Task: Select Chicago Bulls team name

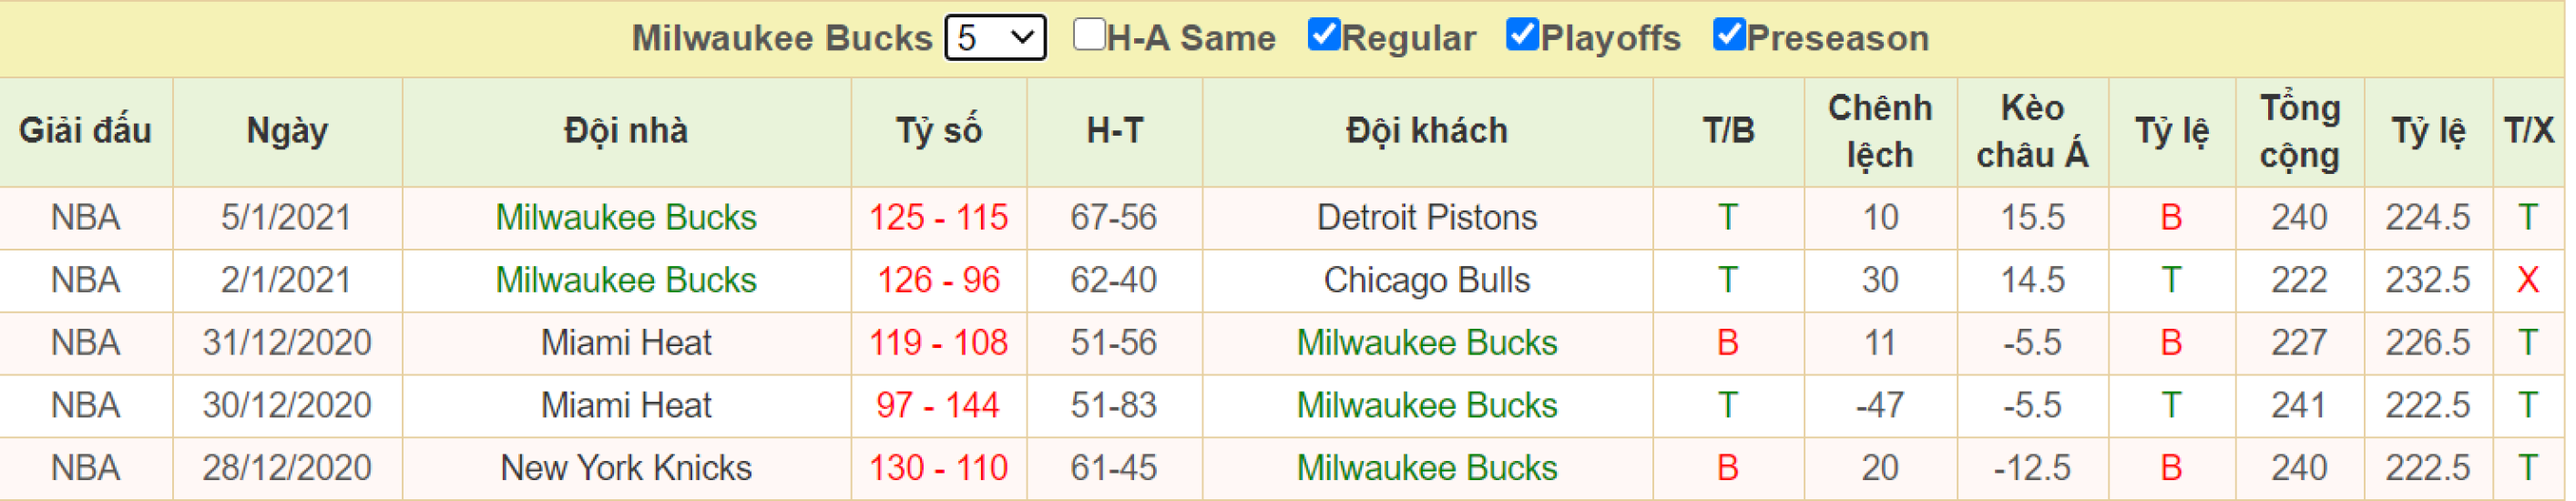Action: tap(1427, 280)
